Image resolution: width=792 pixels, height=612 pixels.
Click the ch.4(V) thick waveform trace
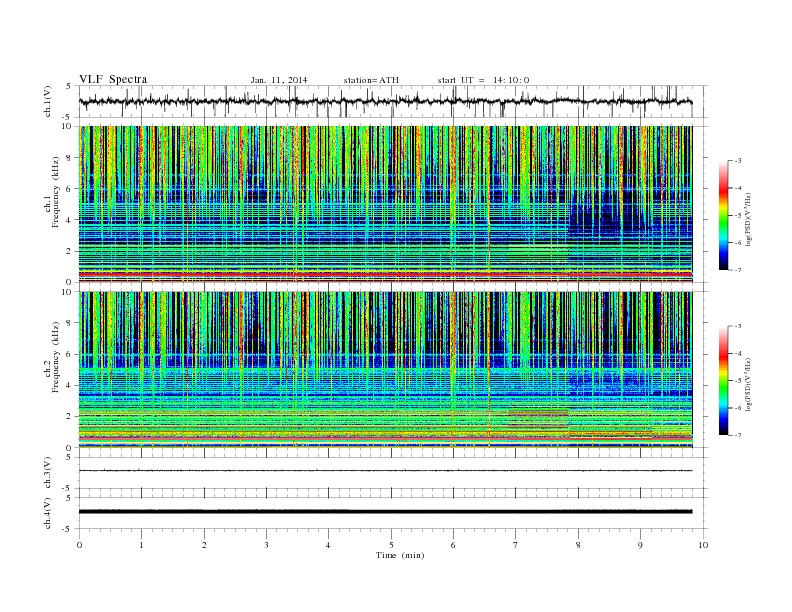tap(385, 512)
